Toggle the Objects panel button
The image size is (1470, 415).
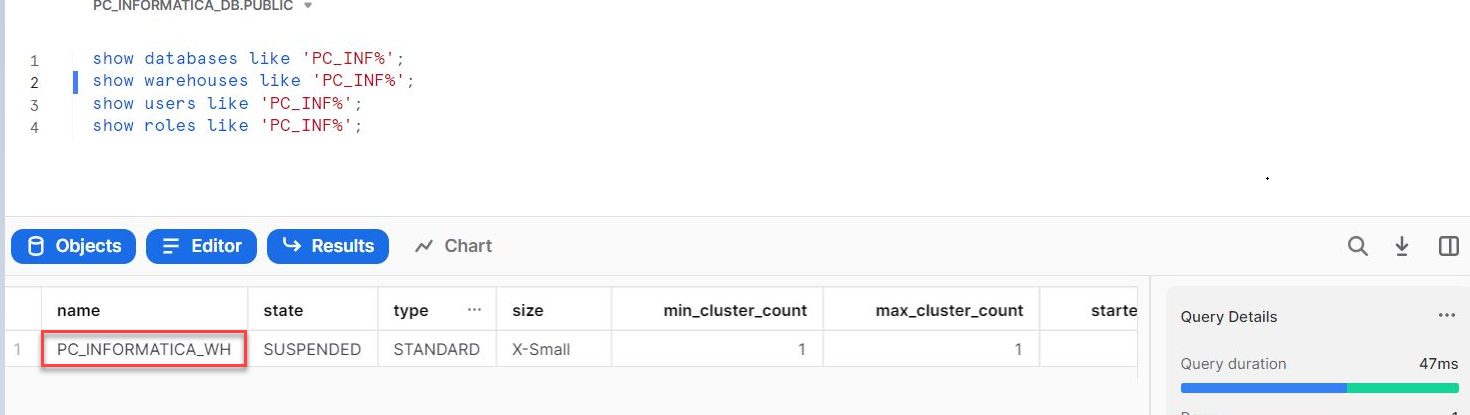(x=73, y=246)
